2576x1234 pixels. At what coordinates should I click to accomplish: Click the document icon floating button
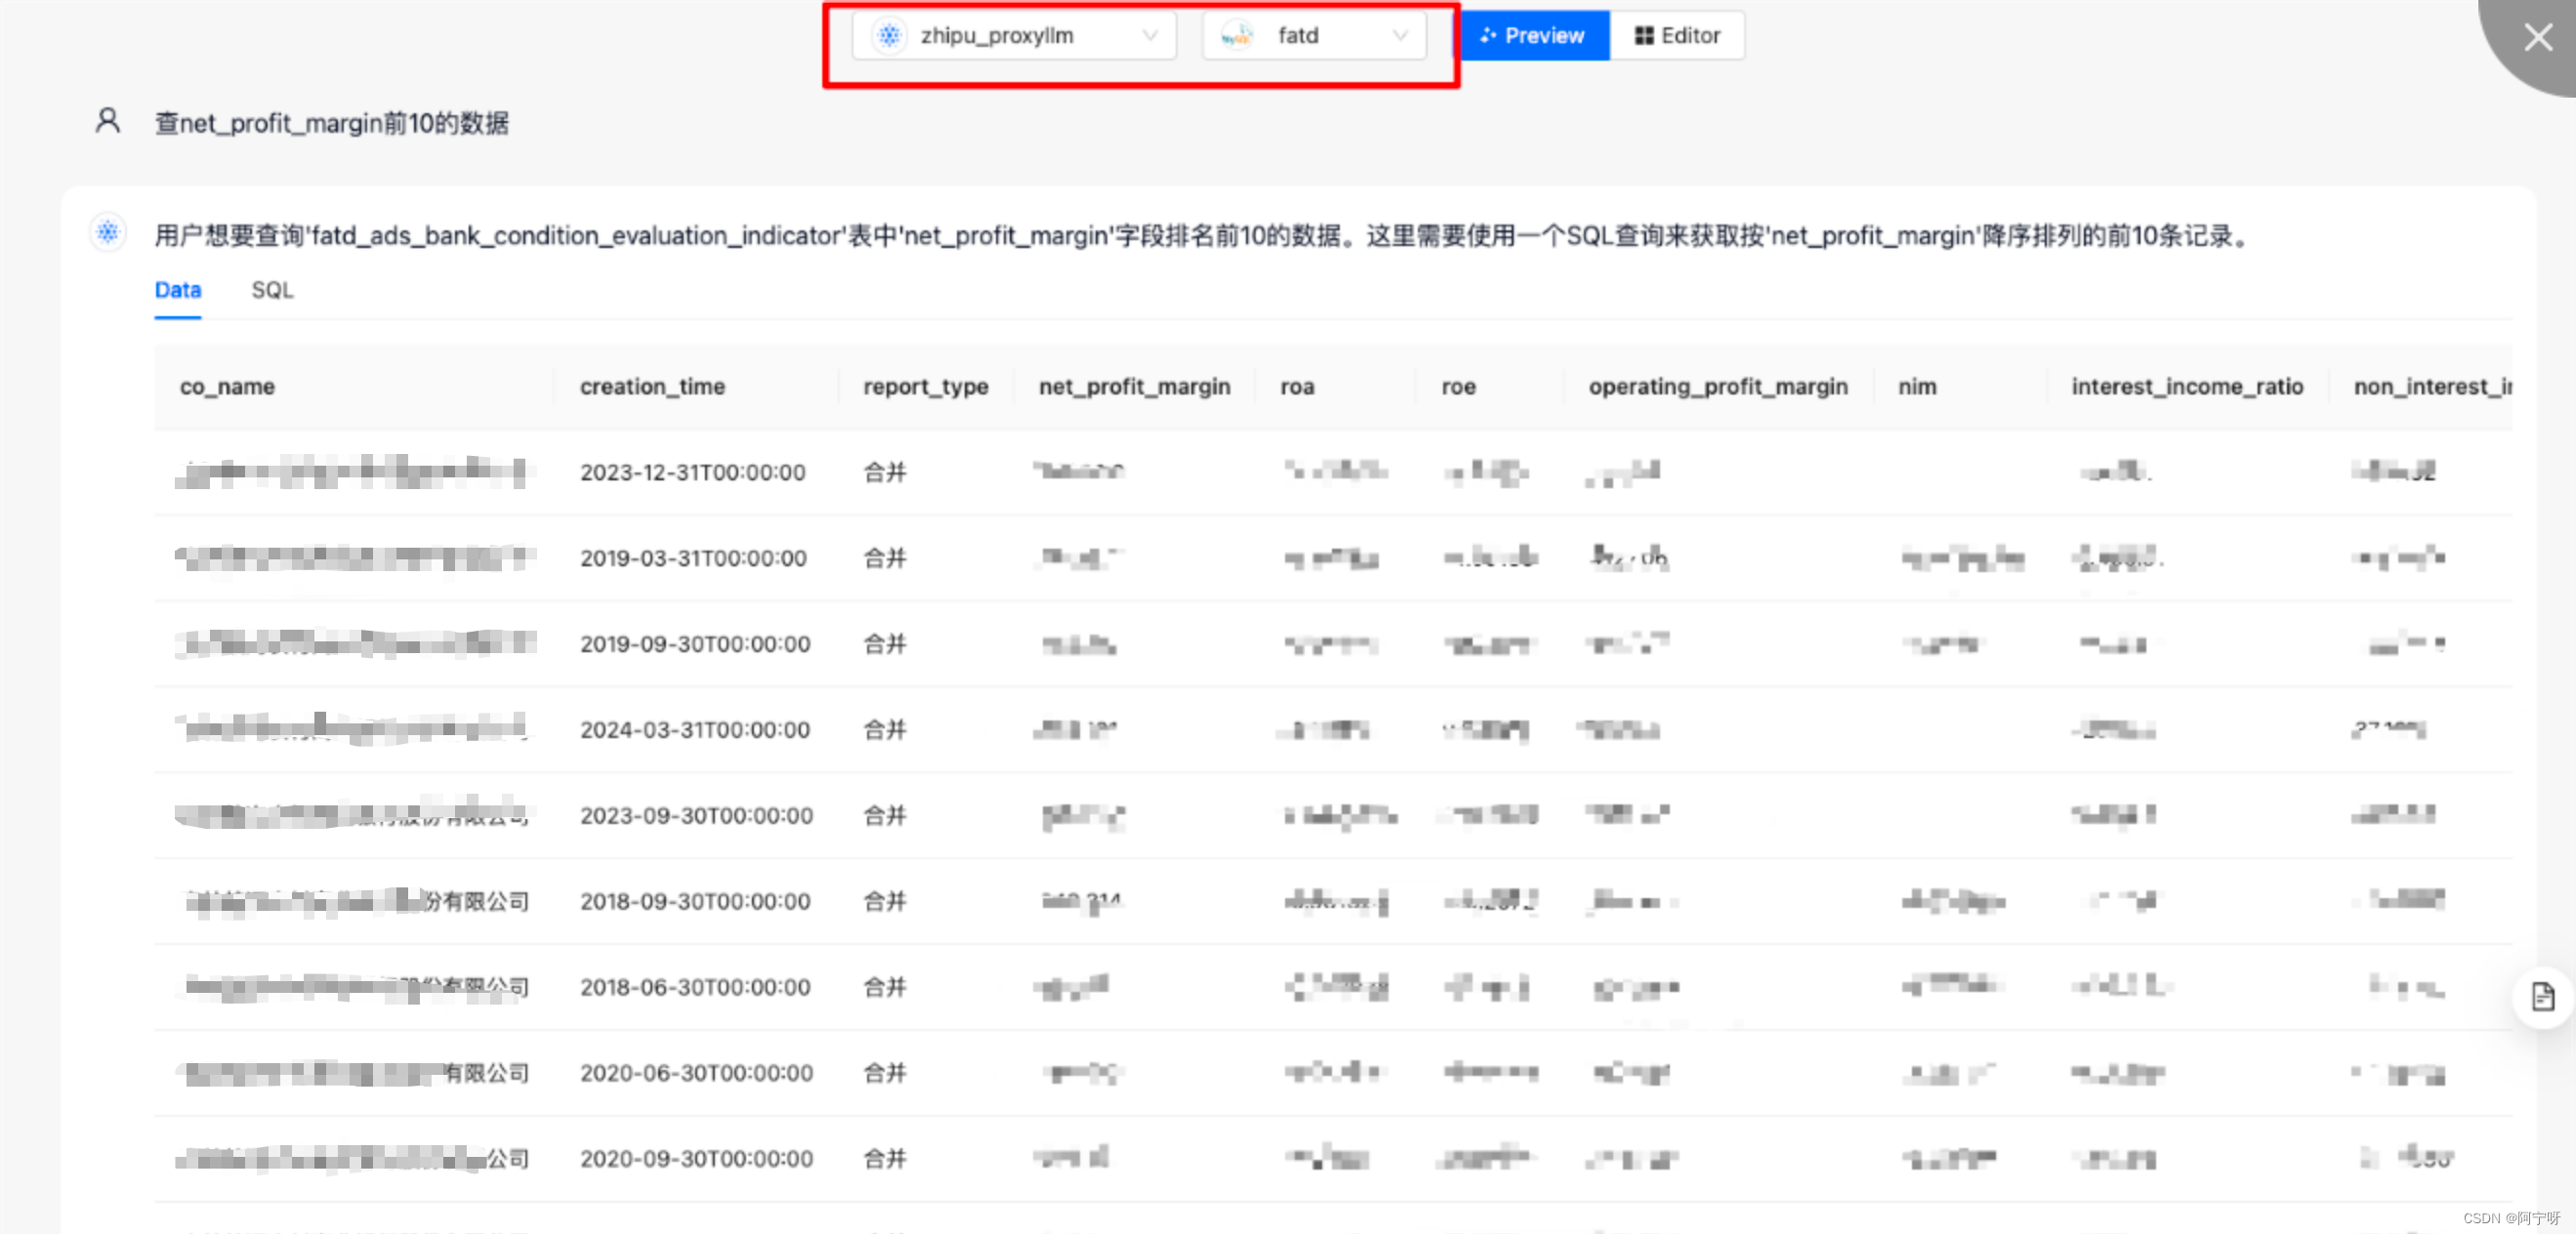[x=2542, y=997]
